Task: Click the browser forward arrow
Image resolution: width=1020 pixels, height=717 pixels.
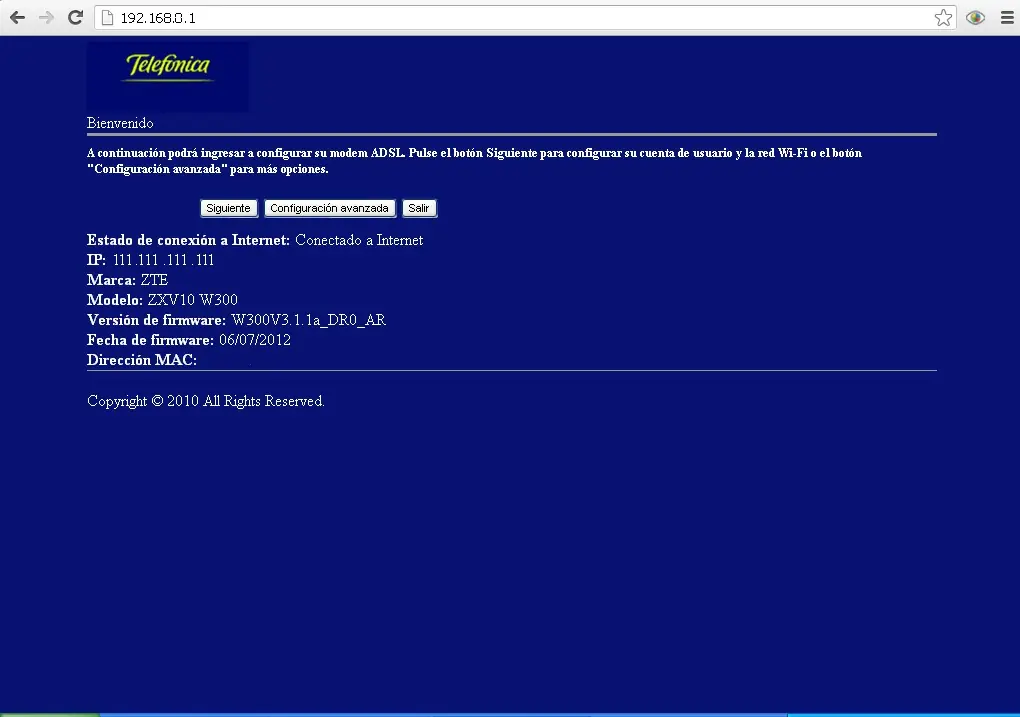Action: (x=46, y=18)
